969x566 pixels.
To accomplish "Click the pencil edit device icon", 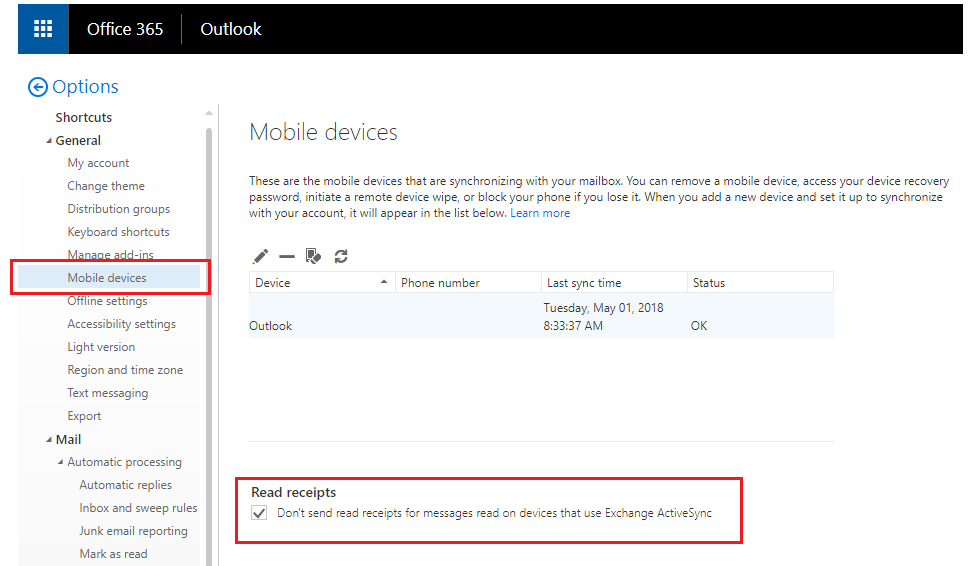I will pos(260,257).
